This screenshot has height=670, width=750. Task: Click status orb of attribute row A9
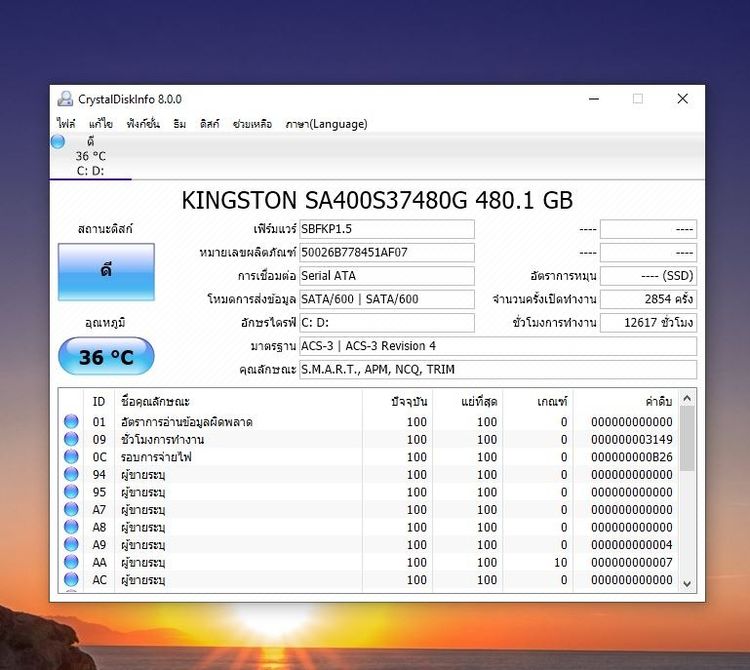pyautogui.click(x=71, y=544)
